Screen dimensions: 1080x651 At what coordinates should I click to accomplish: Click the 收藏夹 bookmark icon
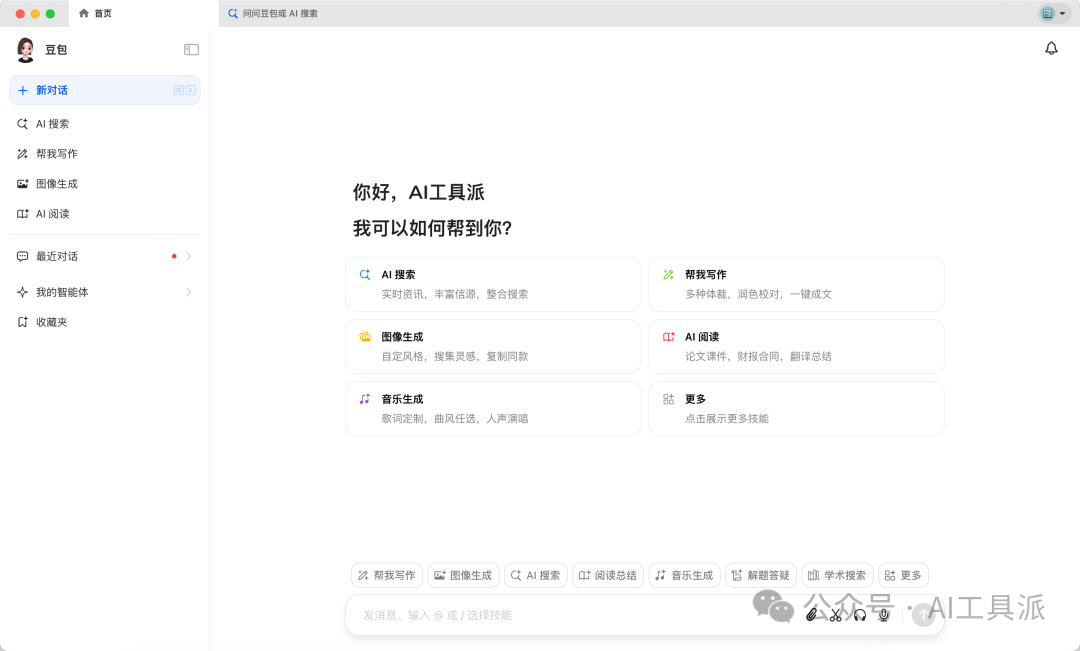pos(22,322)
